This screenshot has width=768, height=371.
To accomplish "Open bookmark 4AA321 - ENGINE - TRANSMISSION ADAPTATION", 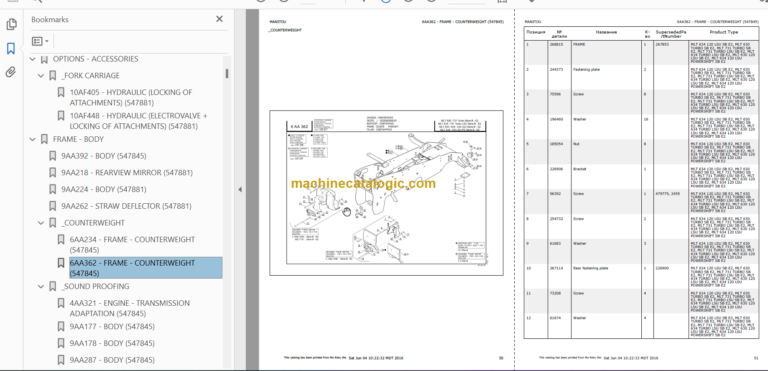I will pyautogui.click(x=129, y=308).
